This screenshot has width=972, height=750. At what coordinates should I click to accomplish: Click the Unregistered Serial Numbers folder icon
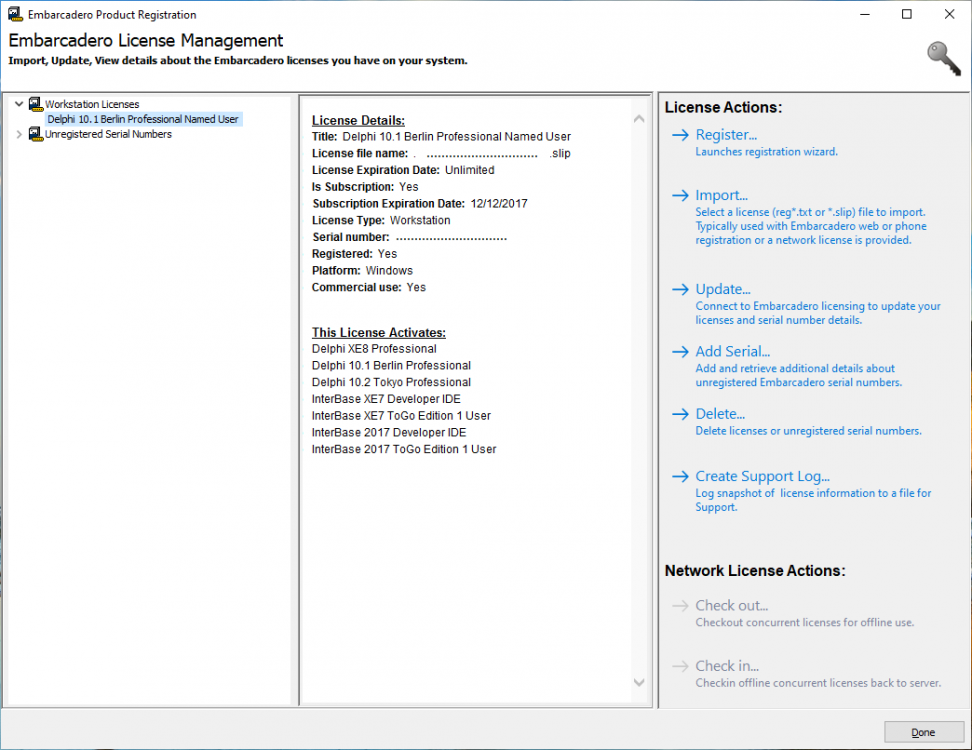tap(36, 134)
